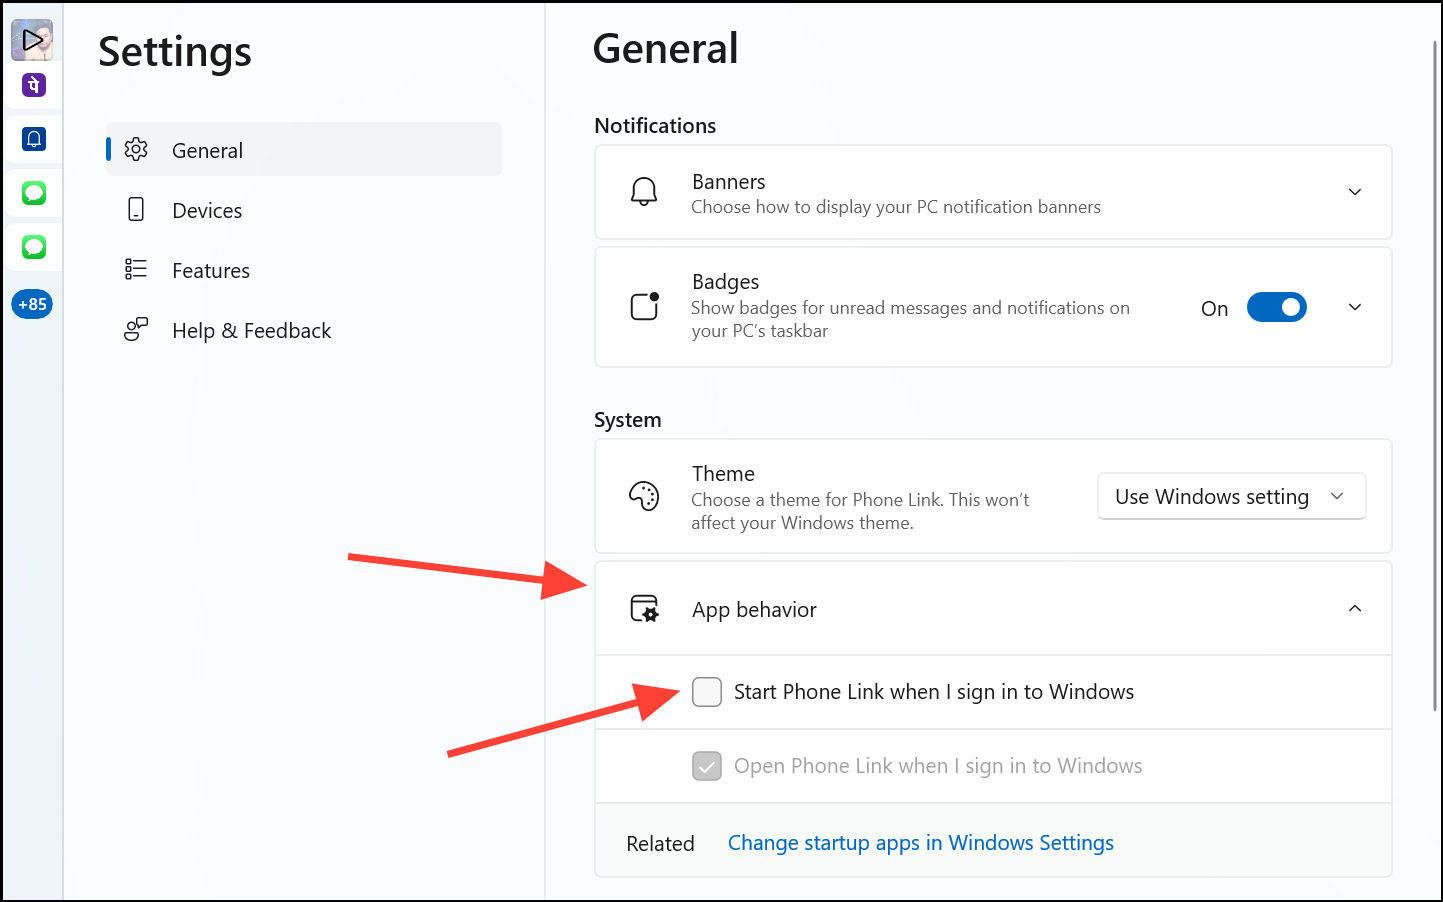Expand the Banners notification options
1443x902 pixels.
[x=1354, y=191]
